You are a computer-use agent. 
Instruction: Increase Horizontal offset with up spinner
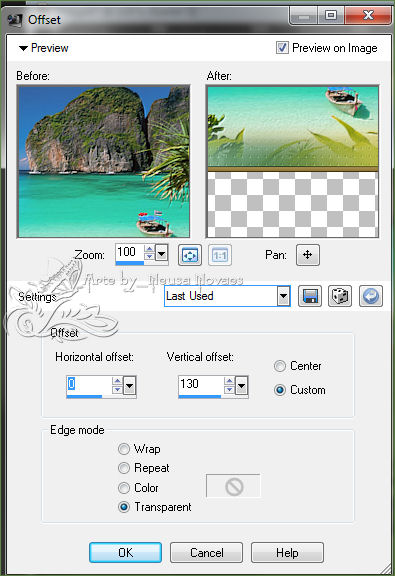[117, 381]
